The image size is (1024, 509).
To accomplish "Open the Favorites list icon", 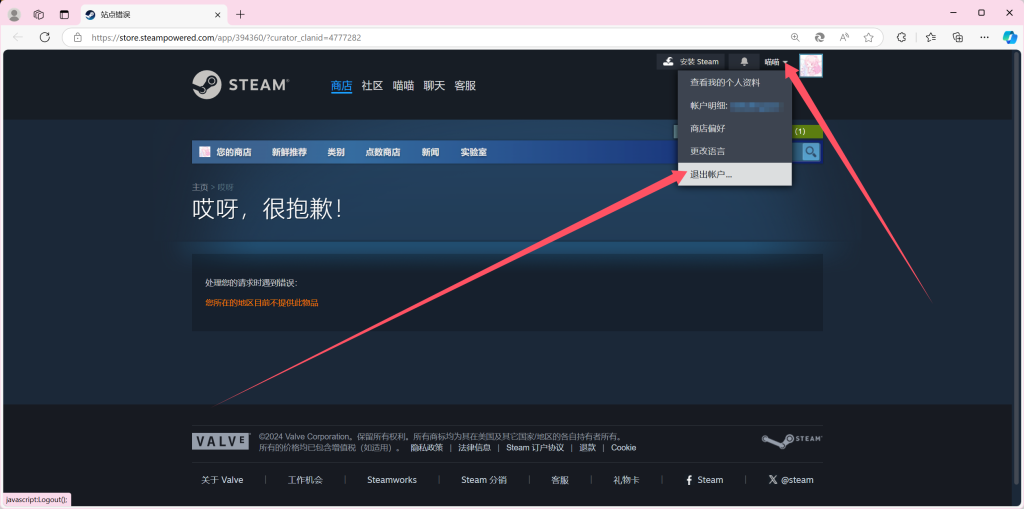I will tap(931, 37).
